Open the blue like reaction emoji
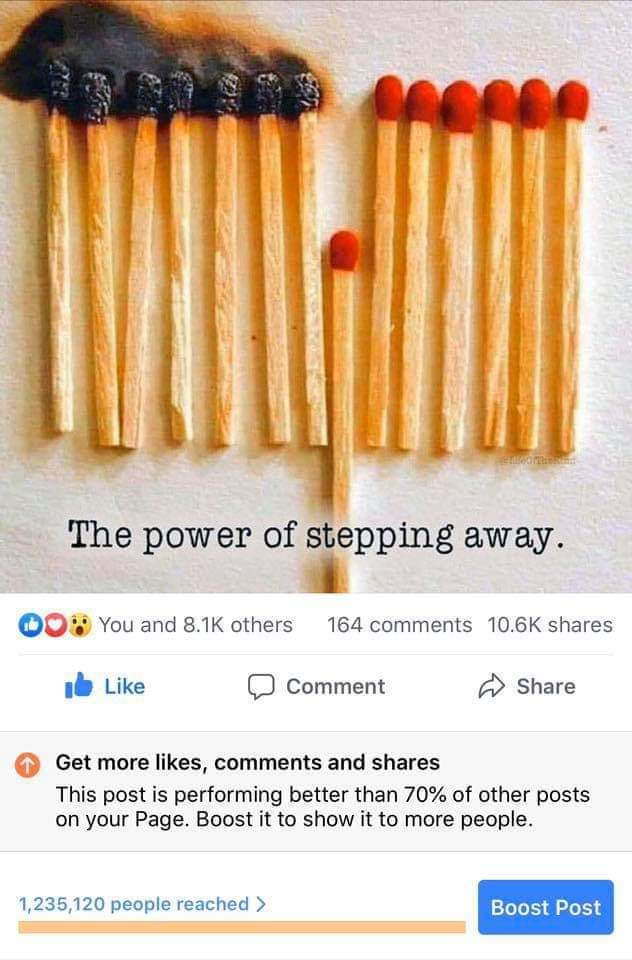This screenshot has width=632, height=960. tap(29, 625)
